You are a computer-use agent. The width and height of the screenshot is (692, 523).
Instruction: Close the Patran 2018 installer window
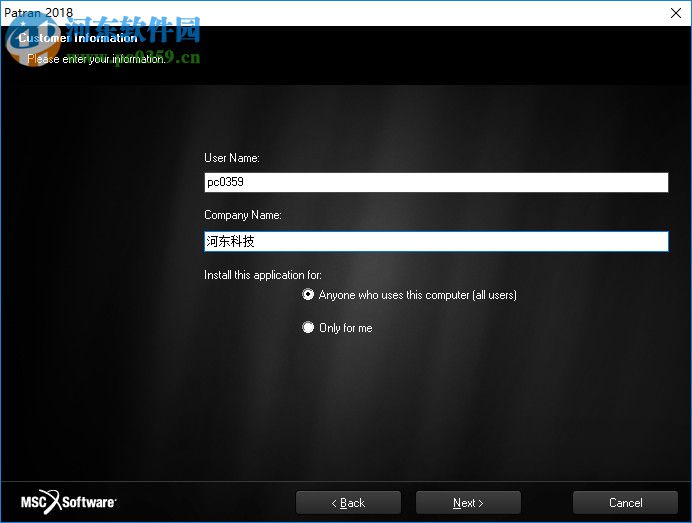click(x=676, y=13)
